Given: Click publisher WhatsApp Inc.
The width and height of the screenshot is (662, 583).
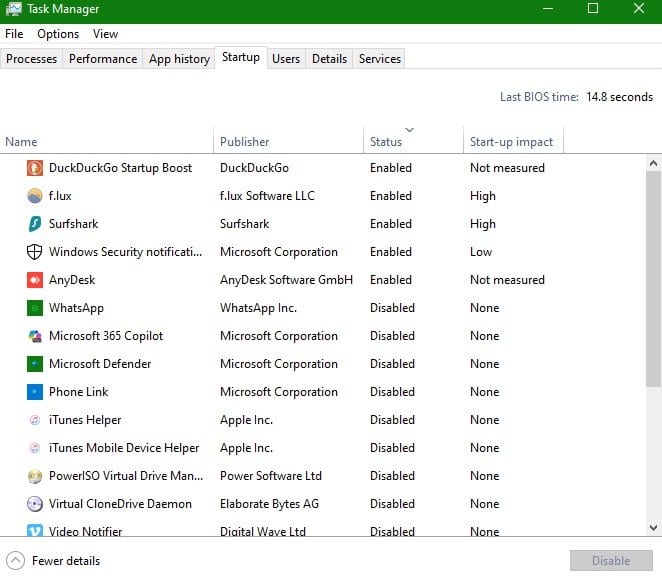Looking at the screenshot, I should pyautogui.click(x=258, y=308).
